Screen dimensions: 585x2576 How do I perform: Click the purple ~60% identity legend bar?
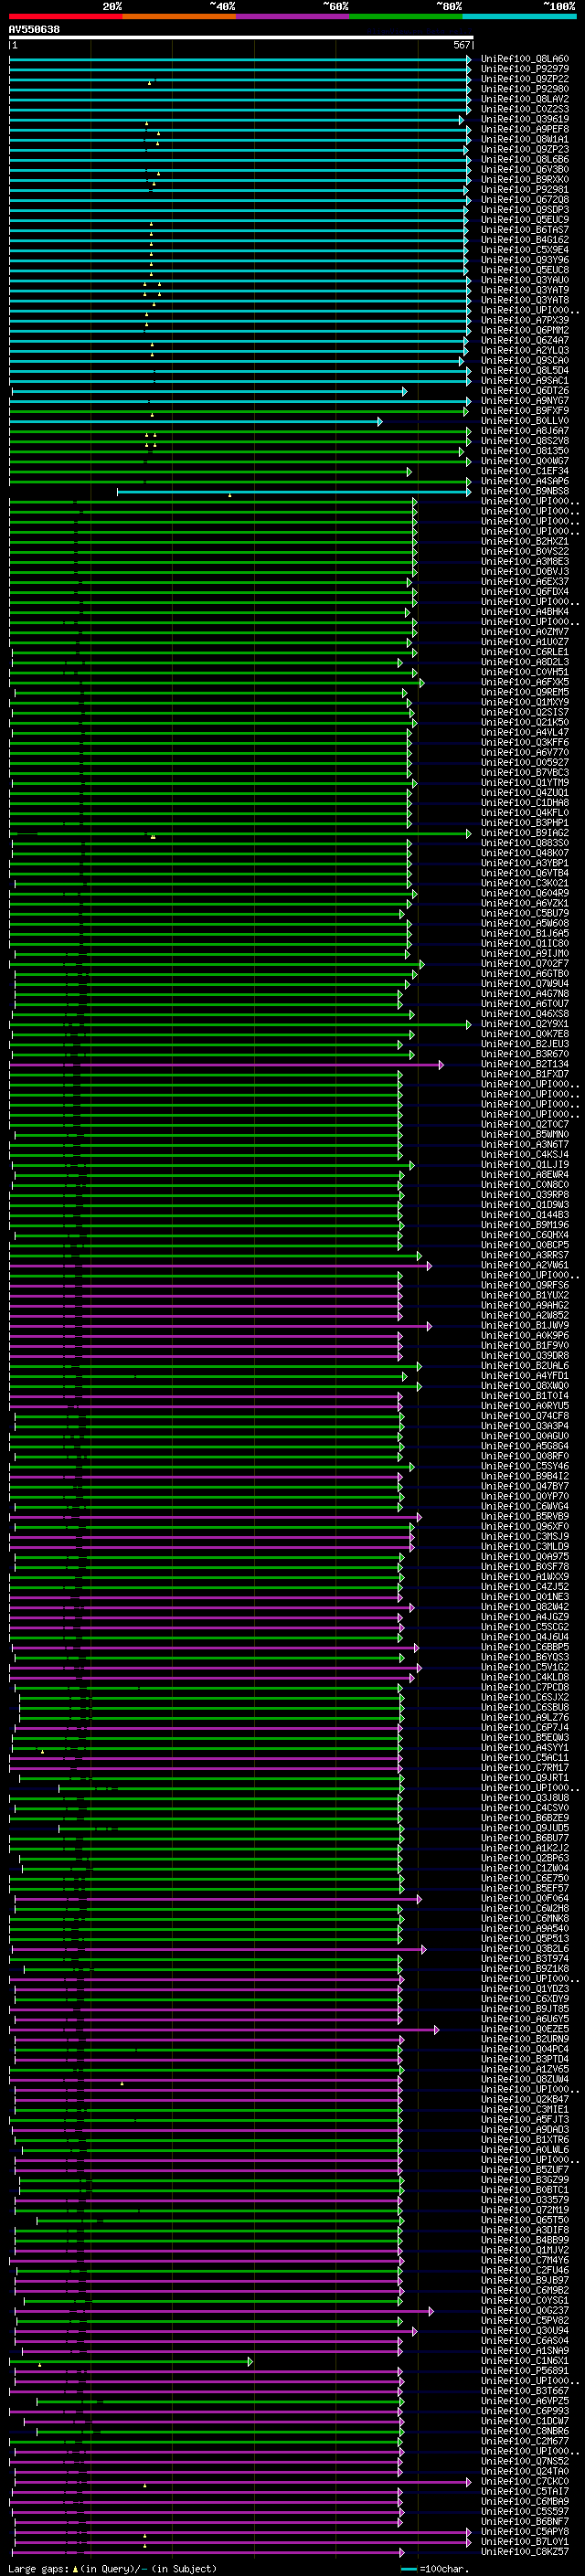click(x=293, y=16)
